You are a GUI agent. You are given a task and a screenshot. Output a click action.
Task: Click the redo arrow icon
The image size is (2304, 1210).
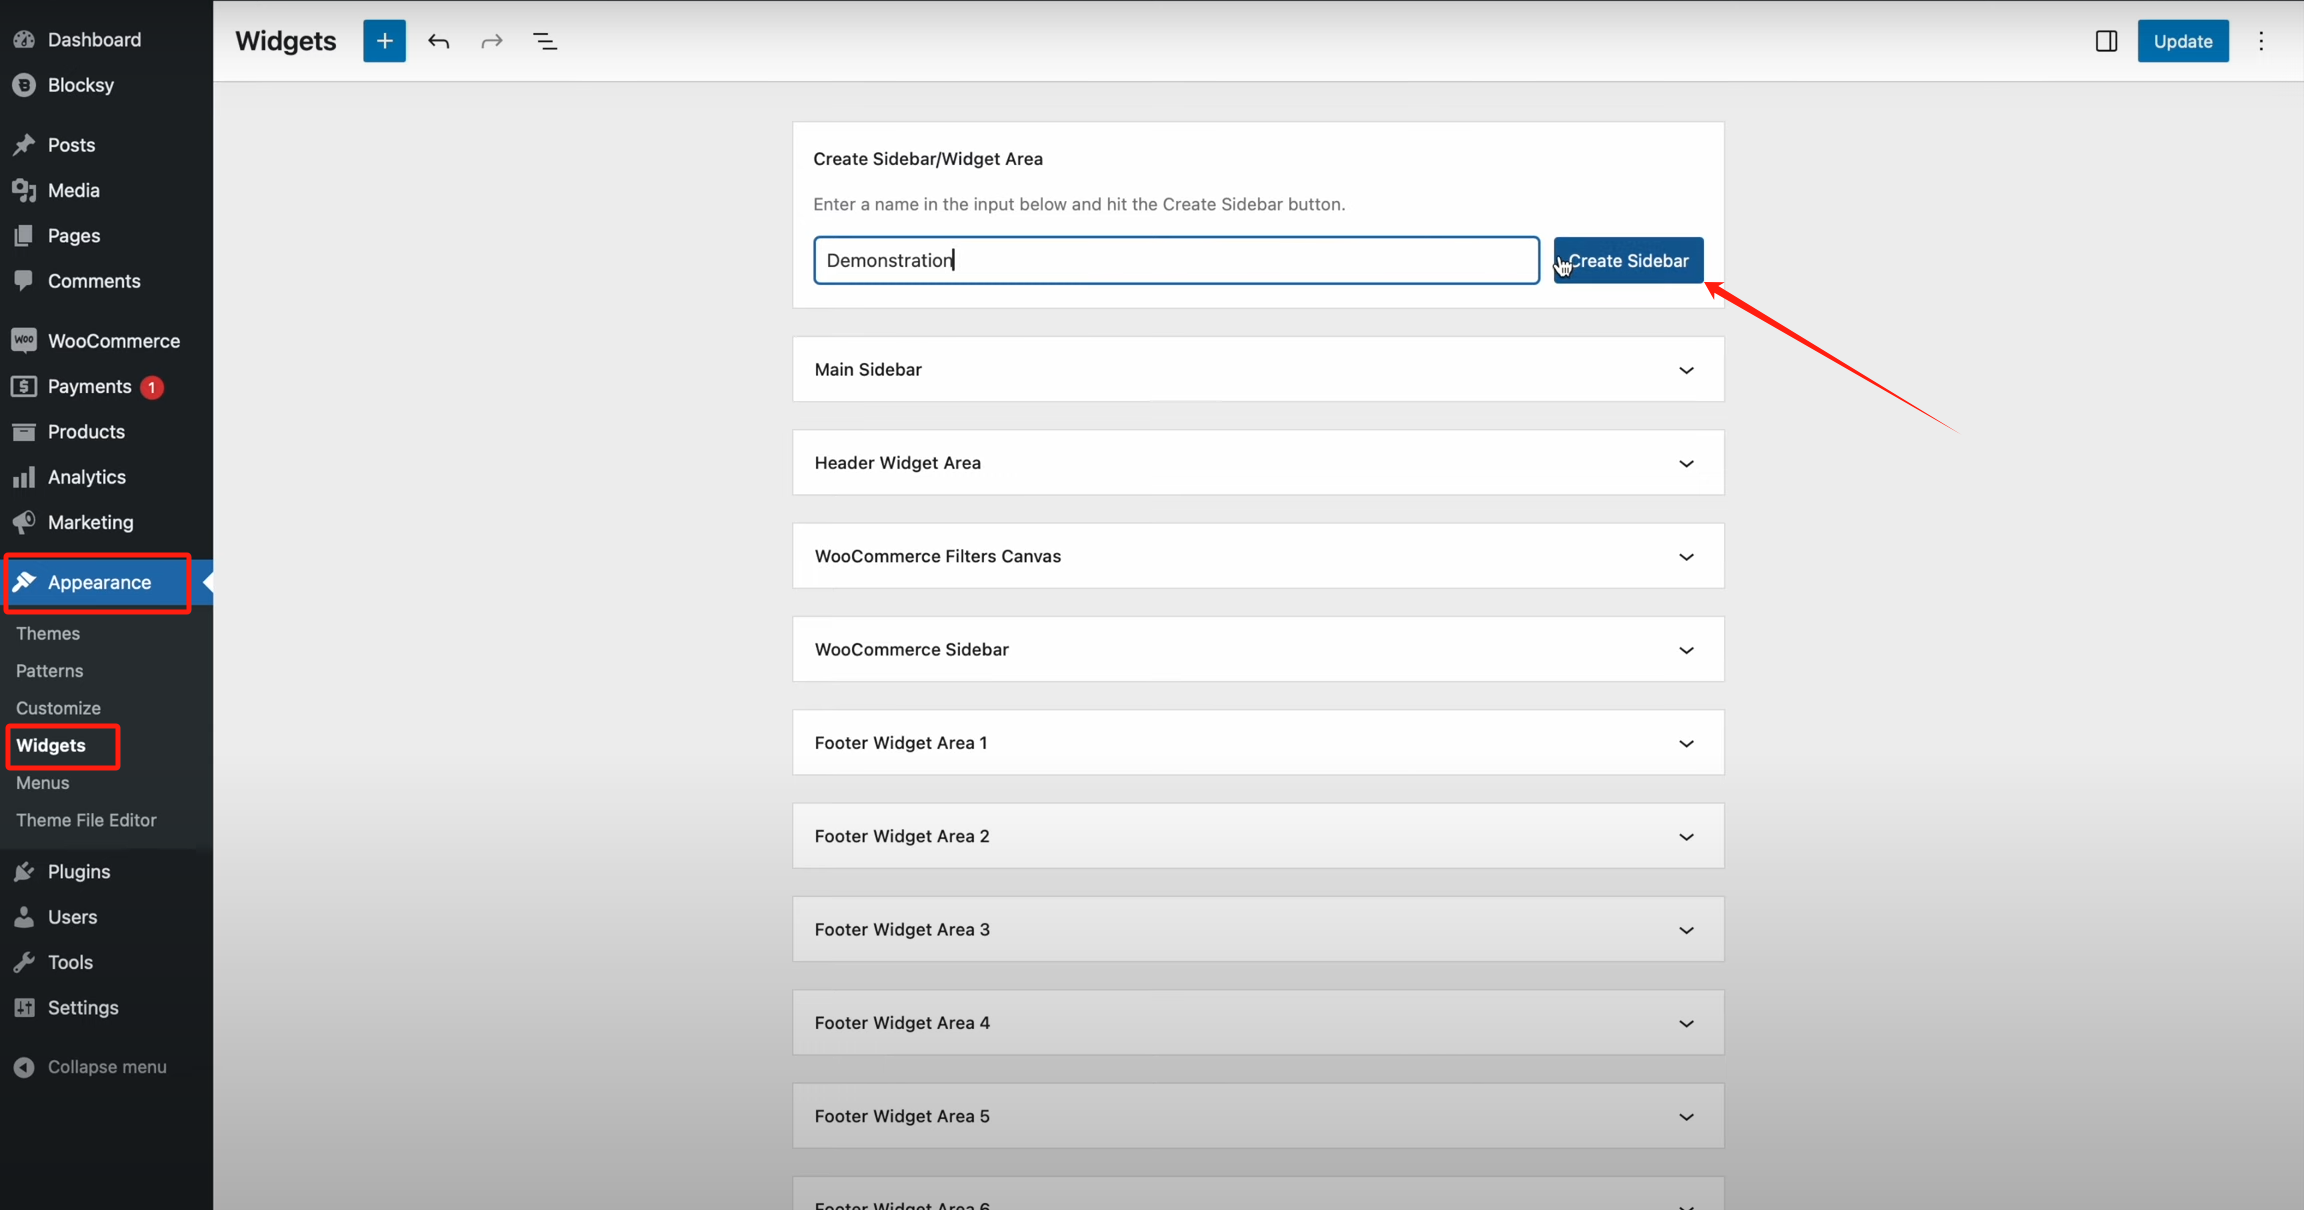coord(491,41)
